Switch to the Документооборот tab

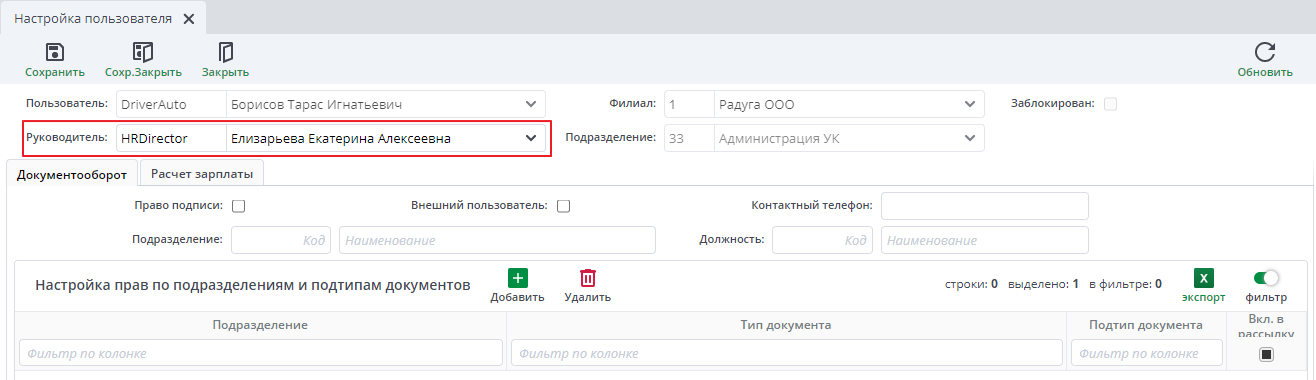tap(72, 174)
